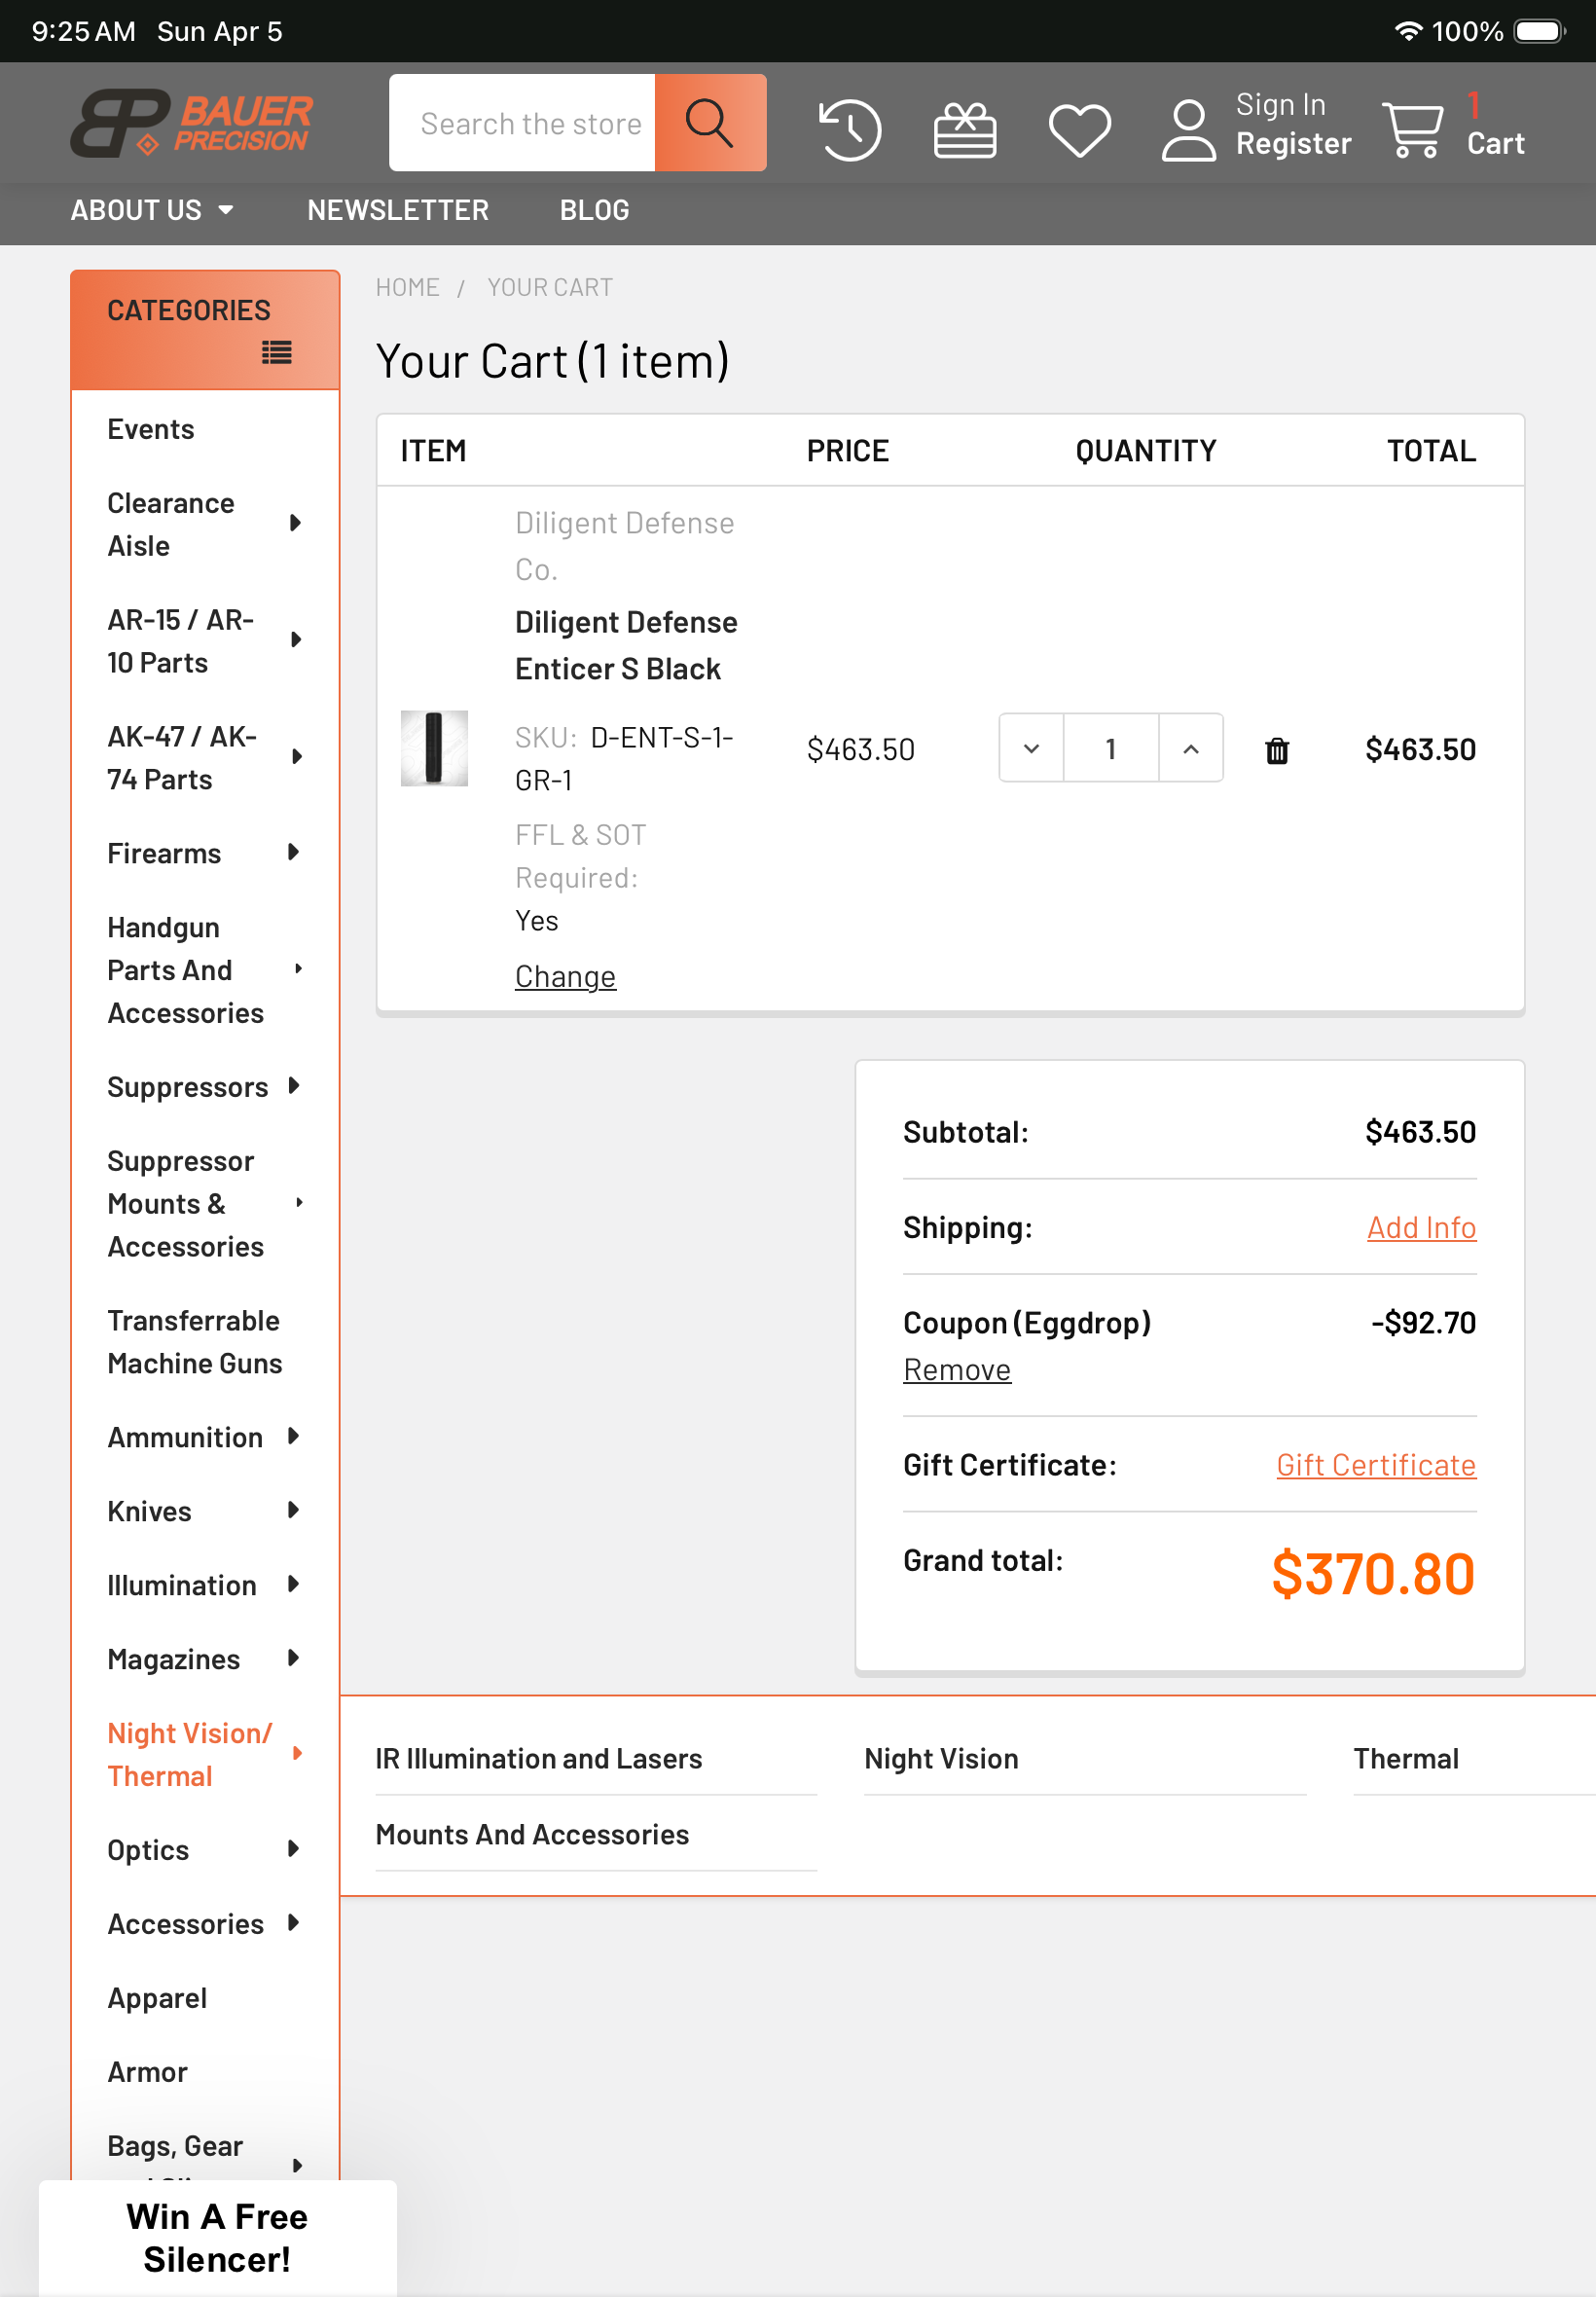Open the gift certificates icon
1596x2297 pixels.
tap(965, 130)
